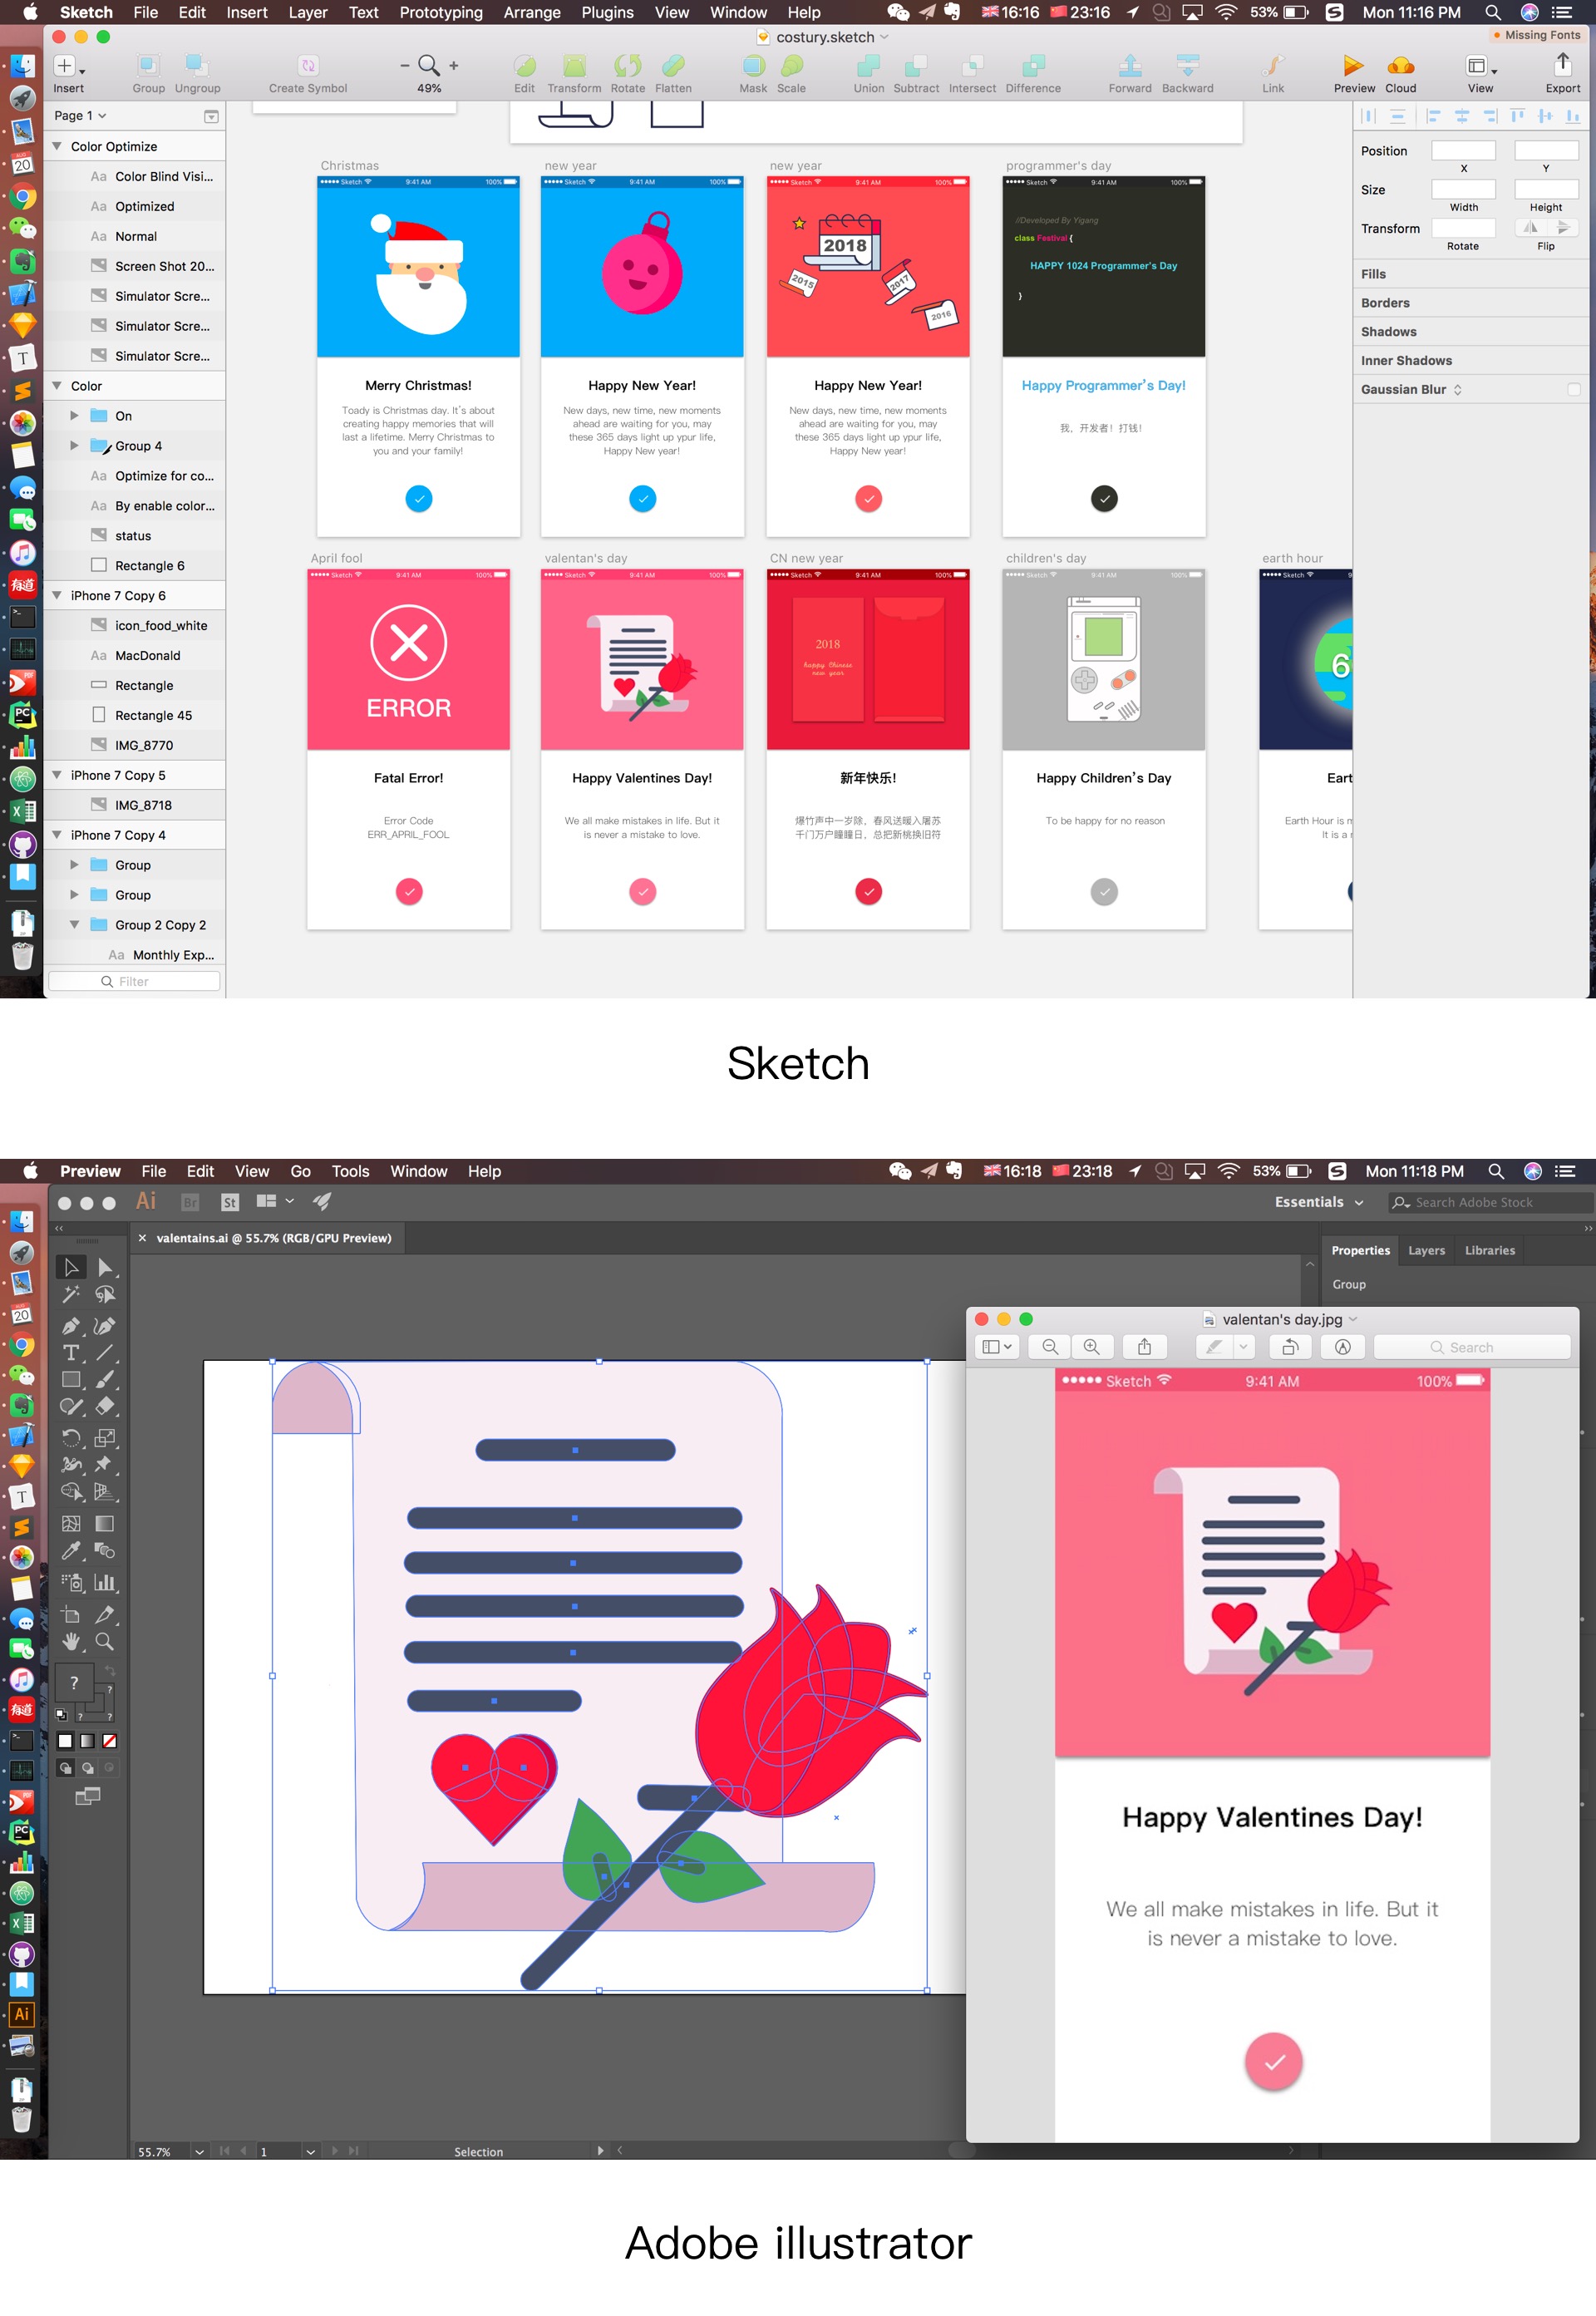Image resolution: width=1596 pixels, height=2316 pixels.
Task: Collapse the iPhone 7 Copy 5 artboard
Action: pos(57,775)
